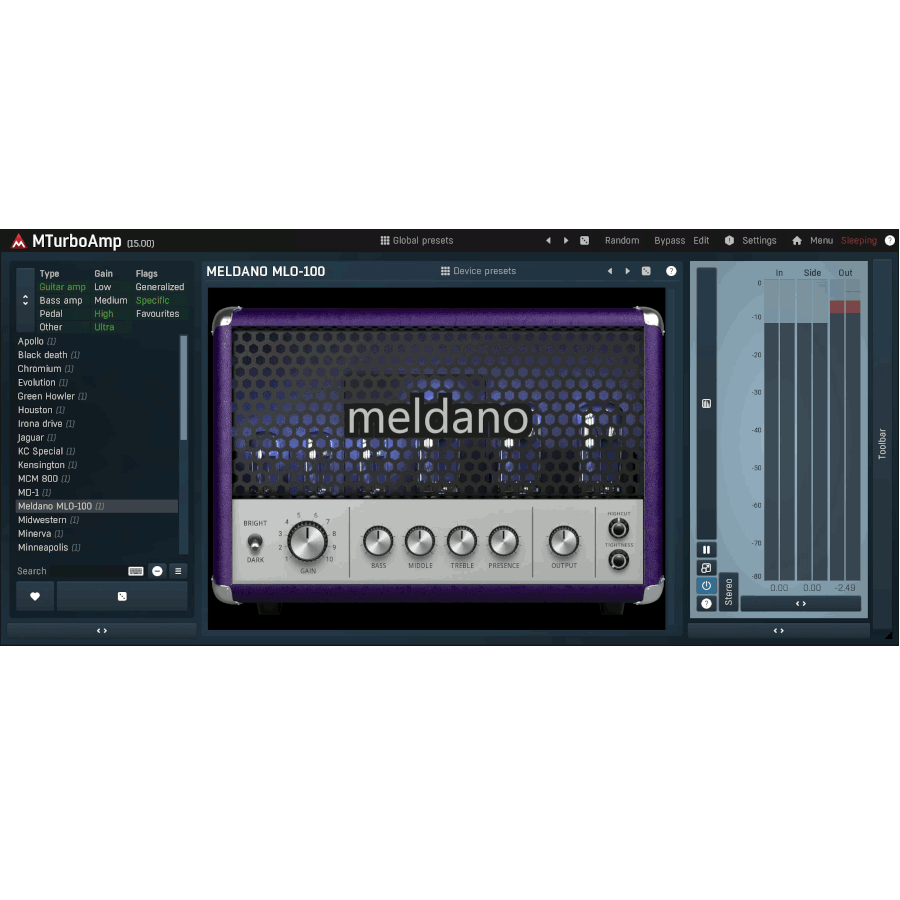Viewport: 900px width, 900px height.
Task: Toggle Medium gain filter
Action: coord(111,300)
